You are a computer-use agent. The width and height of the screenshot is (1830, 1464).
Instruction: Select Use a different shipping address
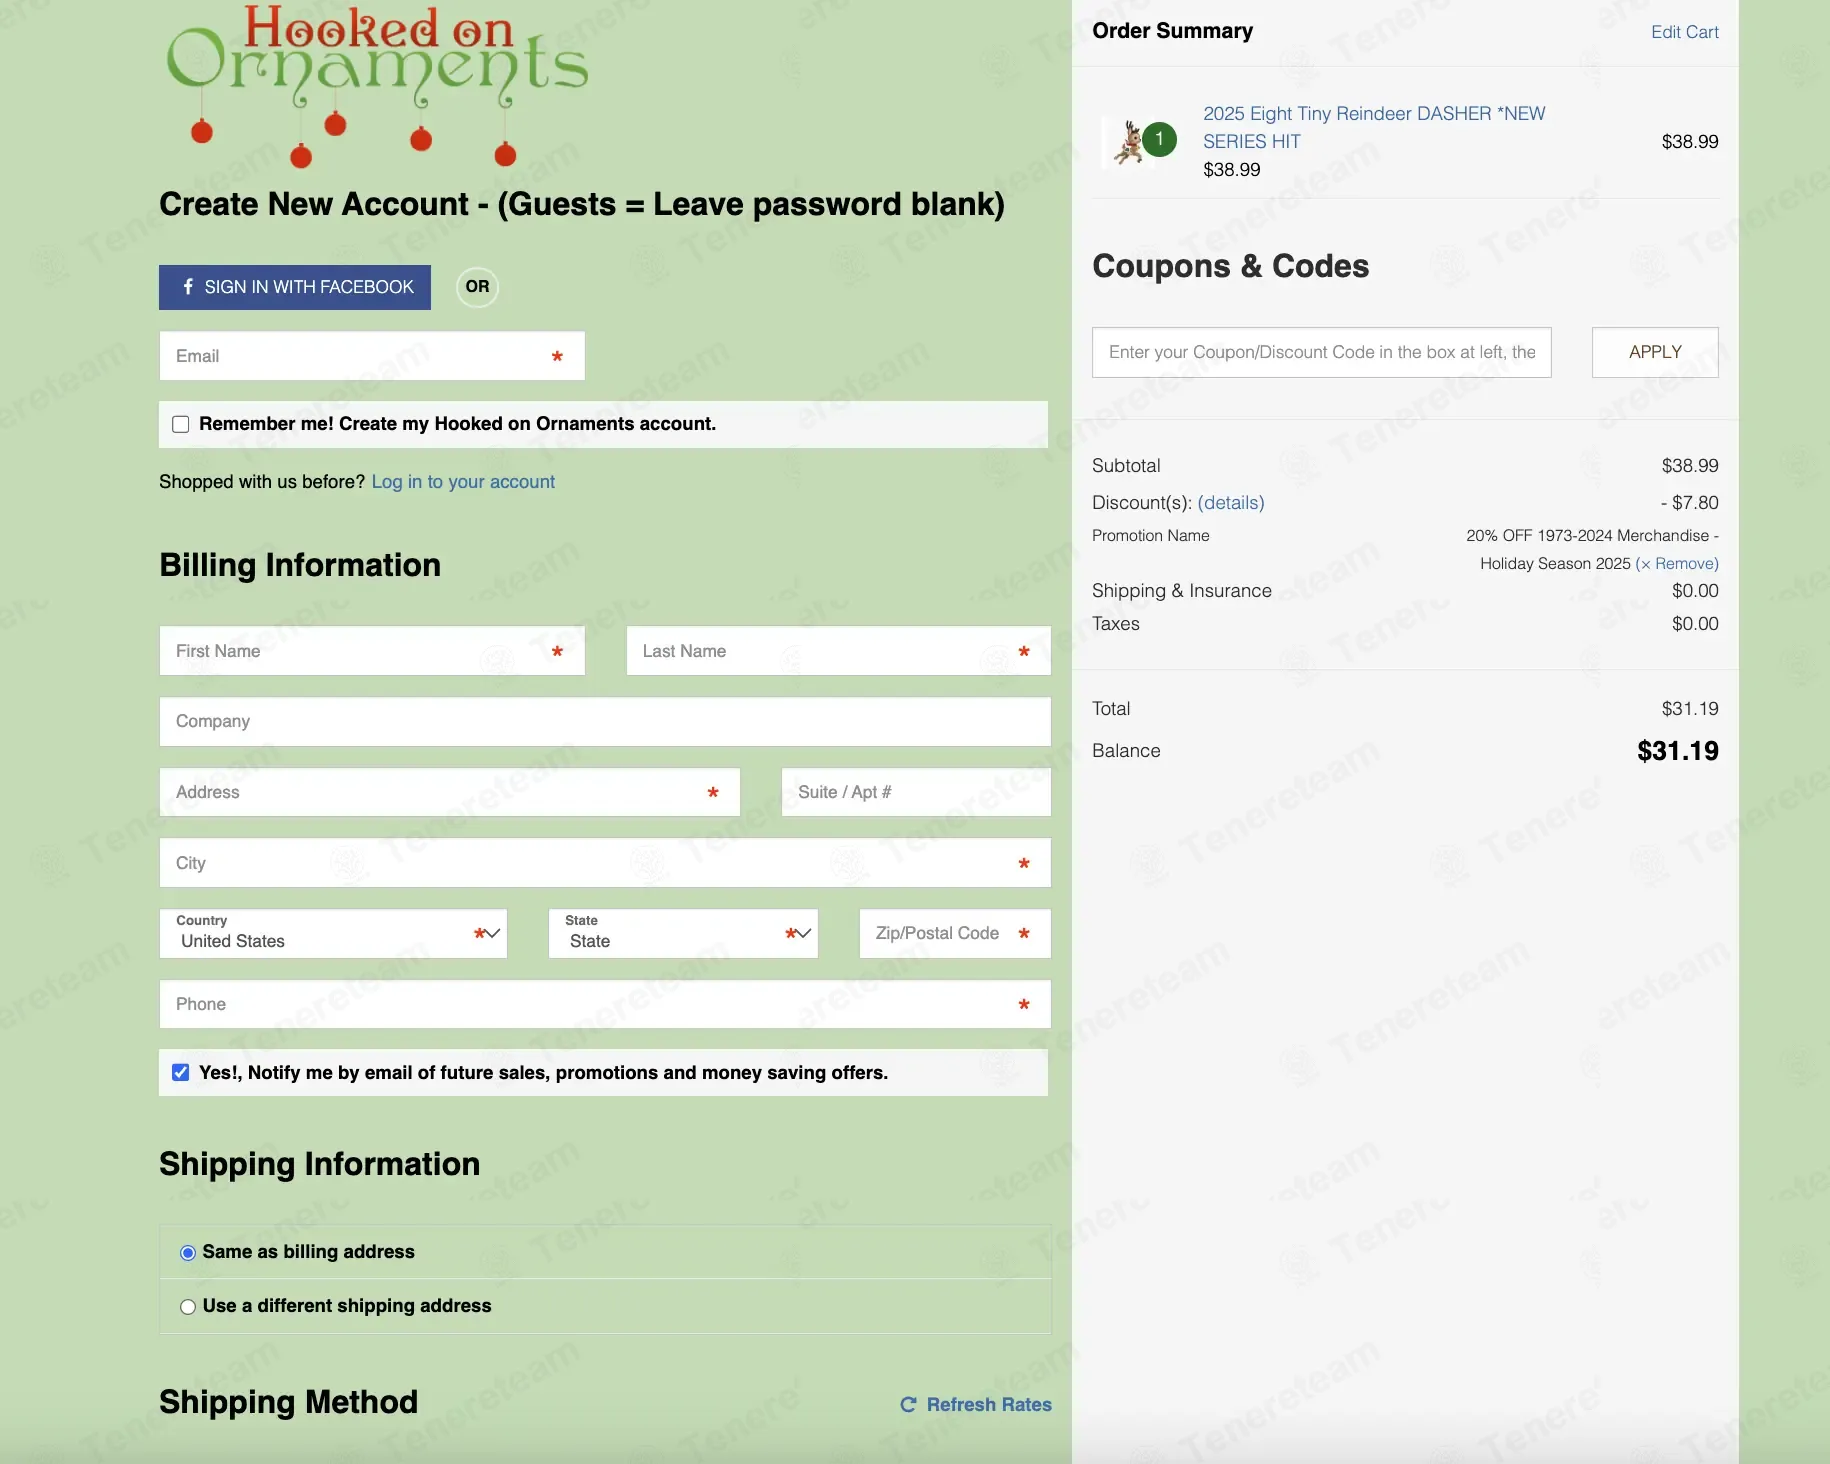pyautogui.click(x=188, y=1307)
